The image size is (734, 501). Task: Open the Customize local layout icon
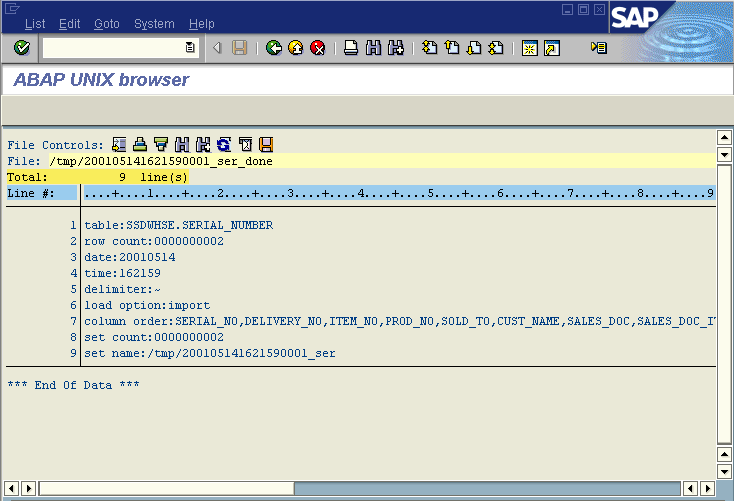click(599, 48)
